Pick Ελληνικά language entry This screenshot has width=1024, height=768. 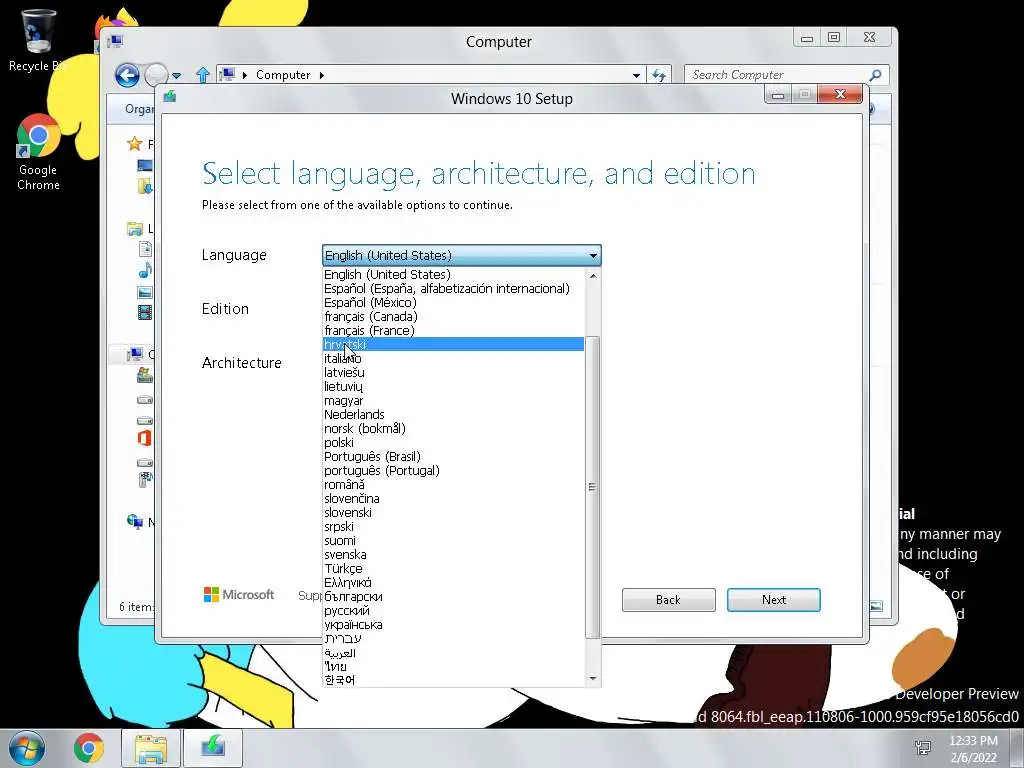coord(453,583)
